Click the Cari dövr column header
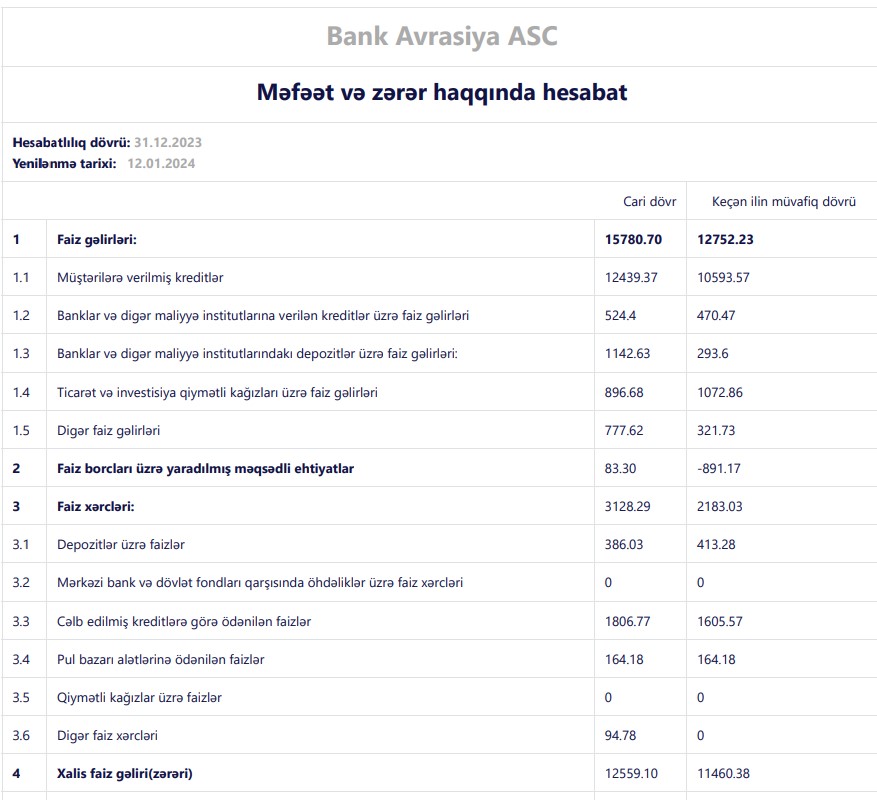Viewport: 877px width, 800px height. coord(649,201)
